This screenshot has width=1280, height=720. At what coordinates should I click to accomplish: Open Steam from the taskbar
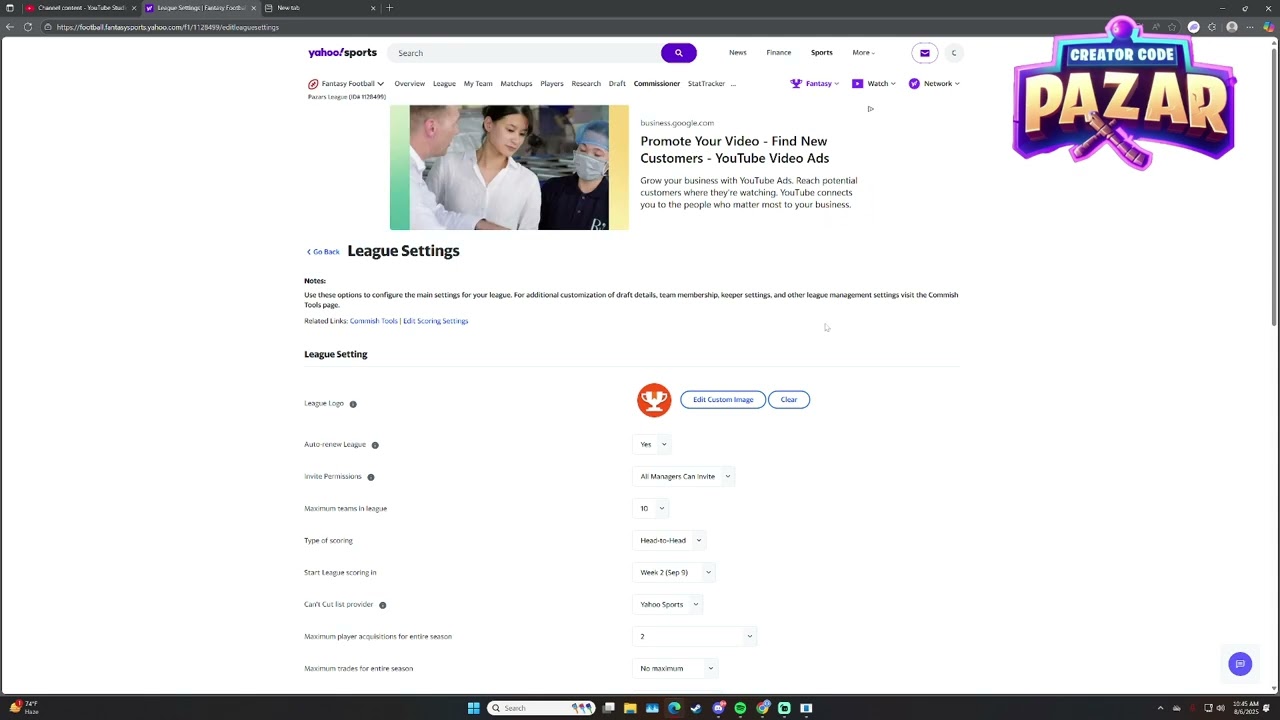(696, 708)
